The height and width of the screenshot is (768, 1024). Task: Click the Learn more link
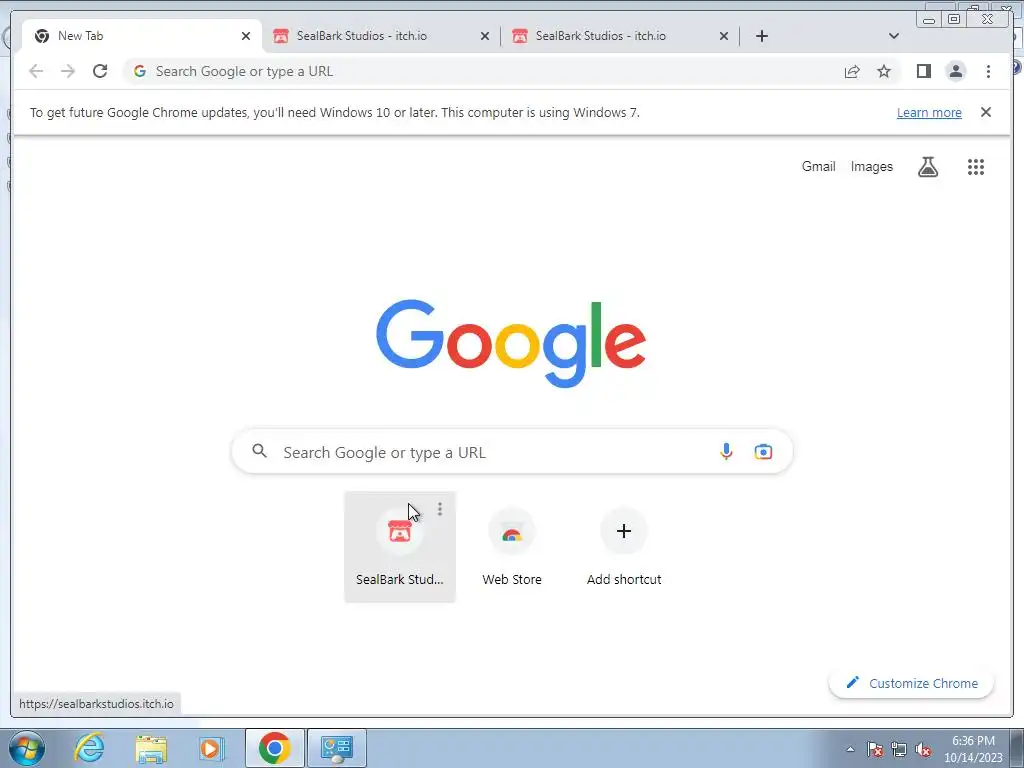pyautogui.click(x=929, y=112)
